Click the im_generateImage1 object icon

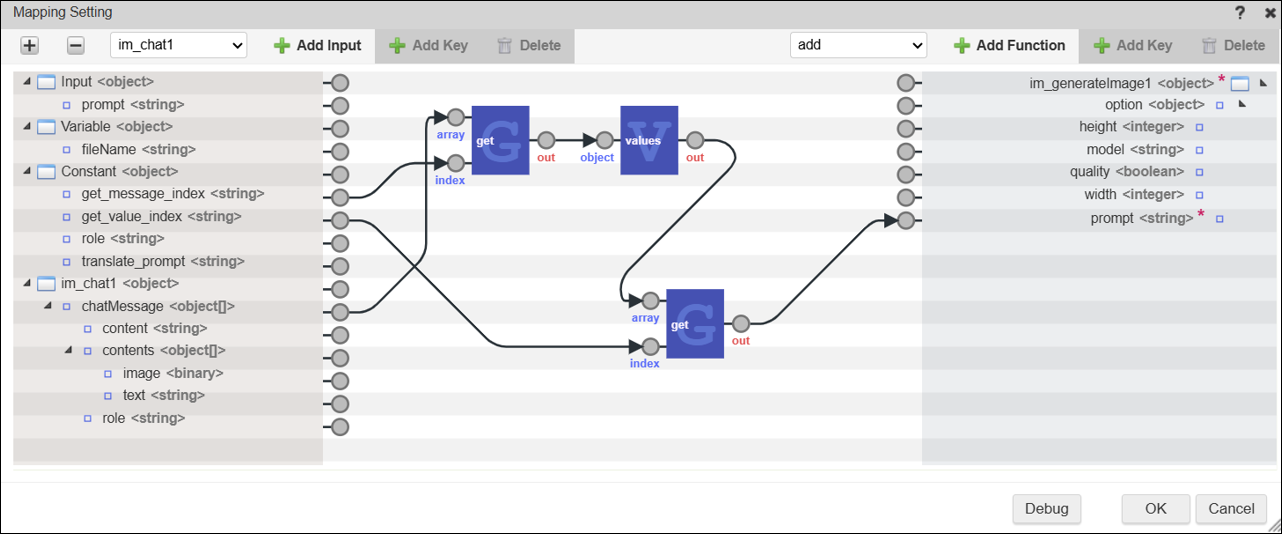[x=1240, y=83]
